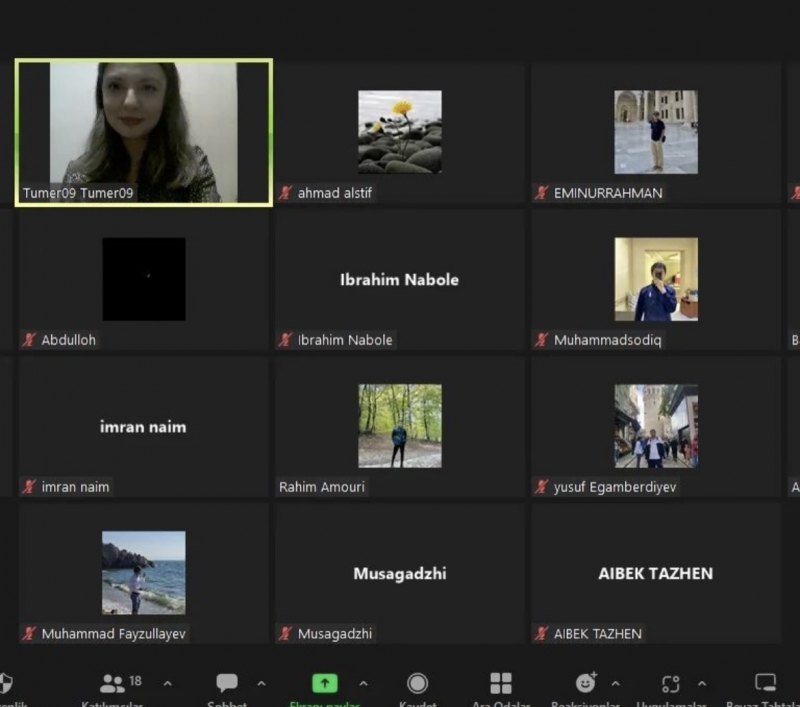Click muted mic icon beside yusuf Egamberdiyev
This screenshot has height=707, width=800.
[542, 487]
